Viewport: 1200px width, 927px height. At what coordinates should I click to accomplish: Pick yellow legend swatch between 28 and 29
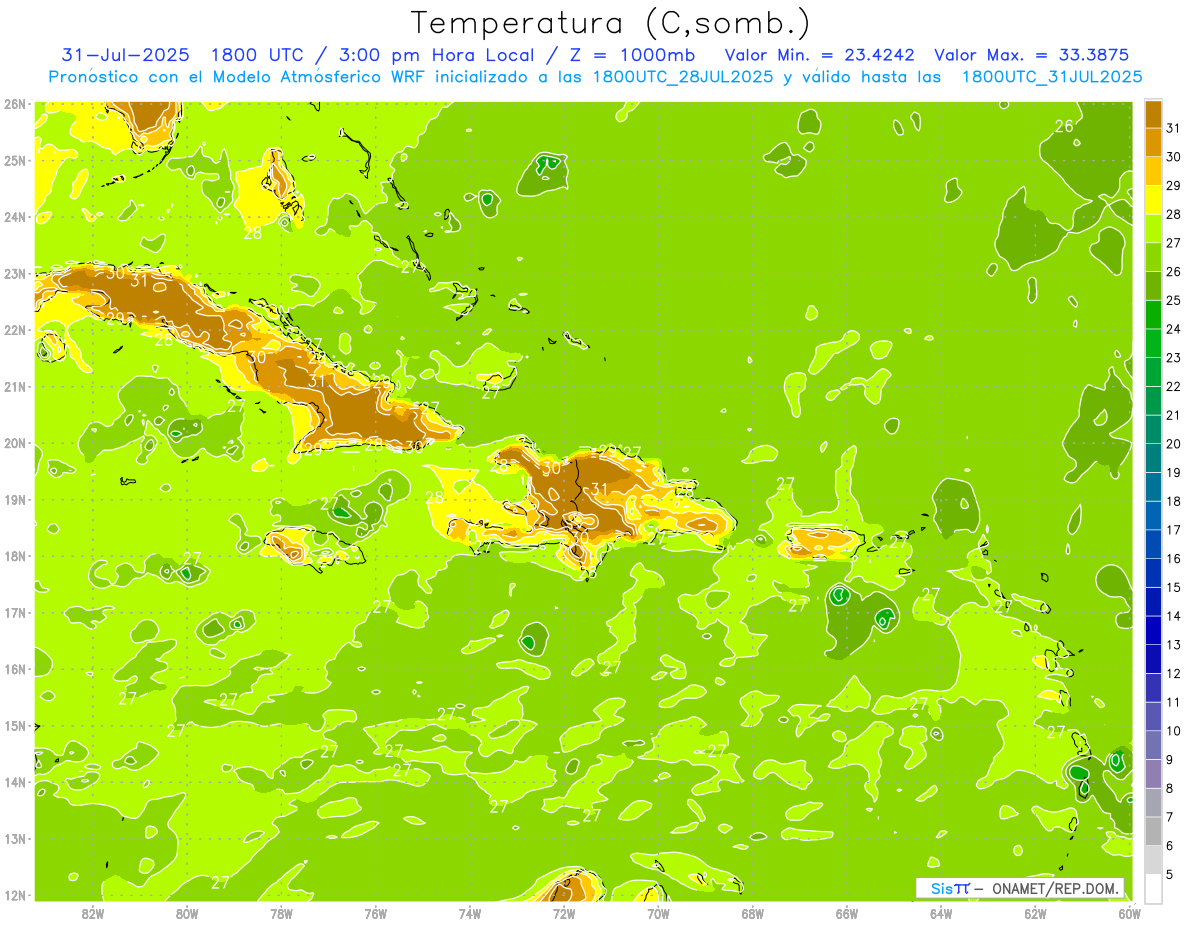coord(1153,200)
